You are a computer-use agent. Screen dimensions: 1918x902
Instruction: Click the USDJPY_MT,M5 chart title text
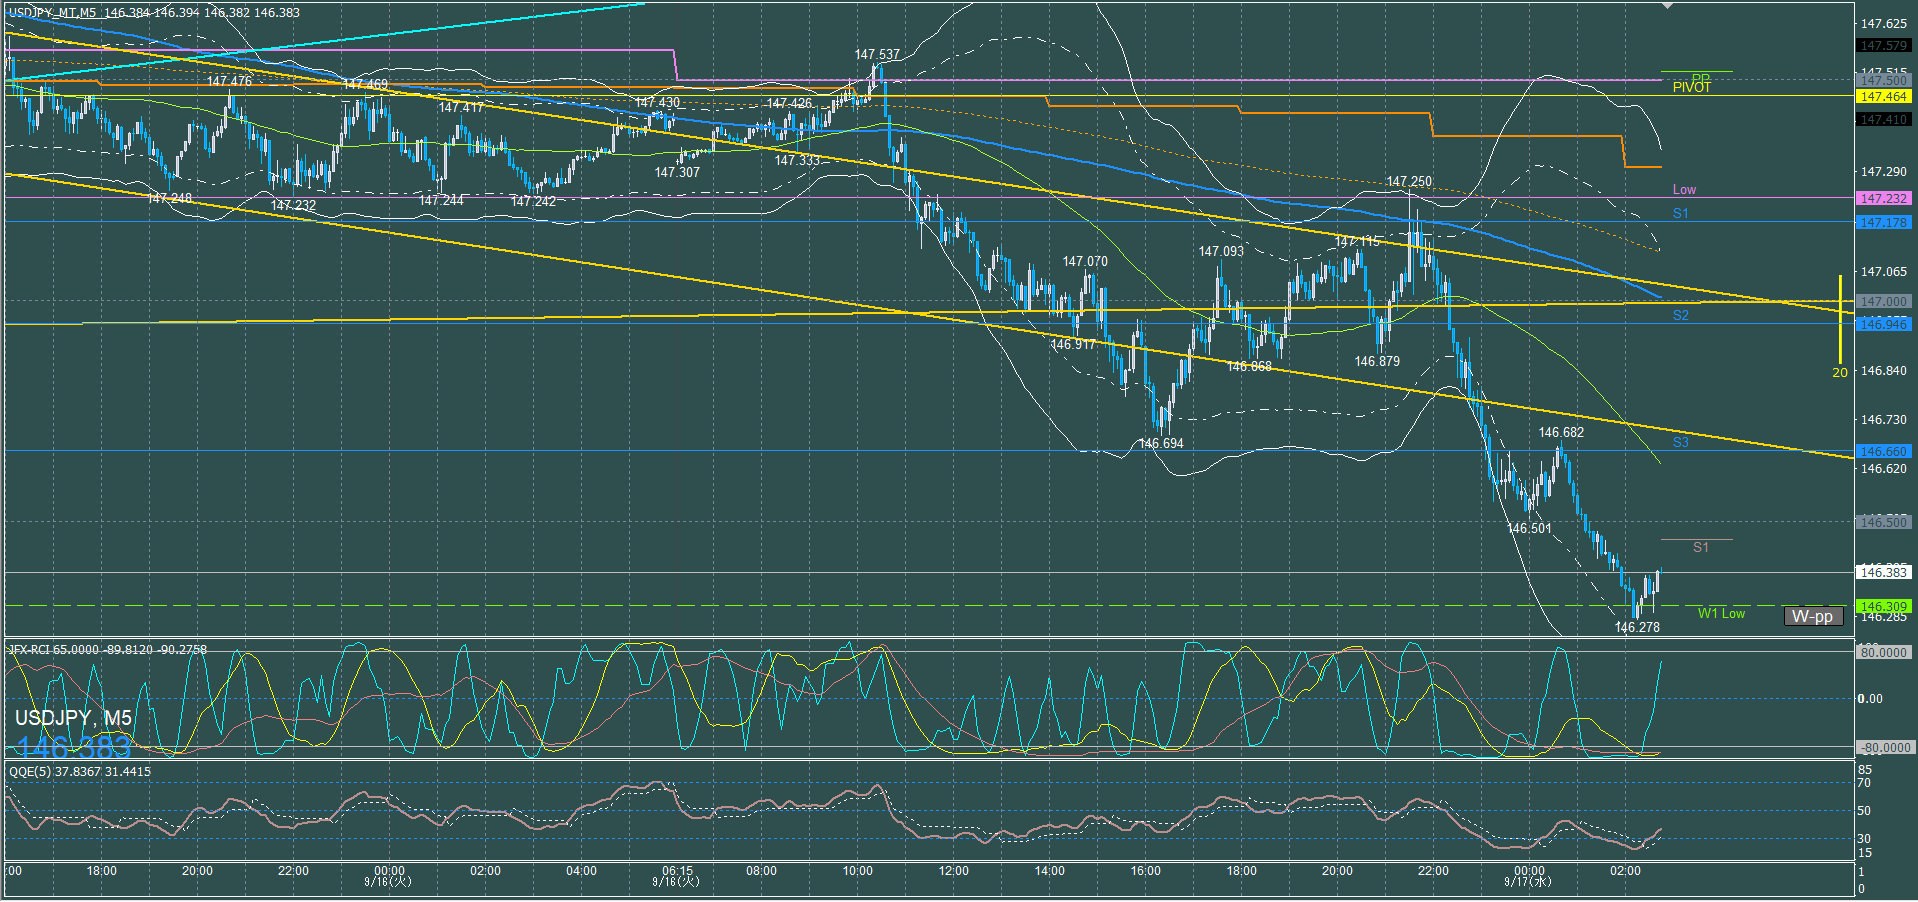[52, 13]
